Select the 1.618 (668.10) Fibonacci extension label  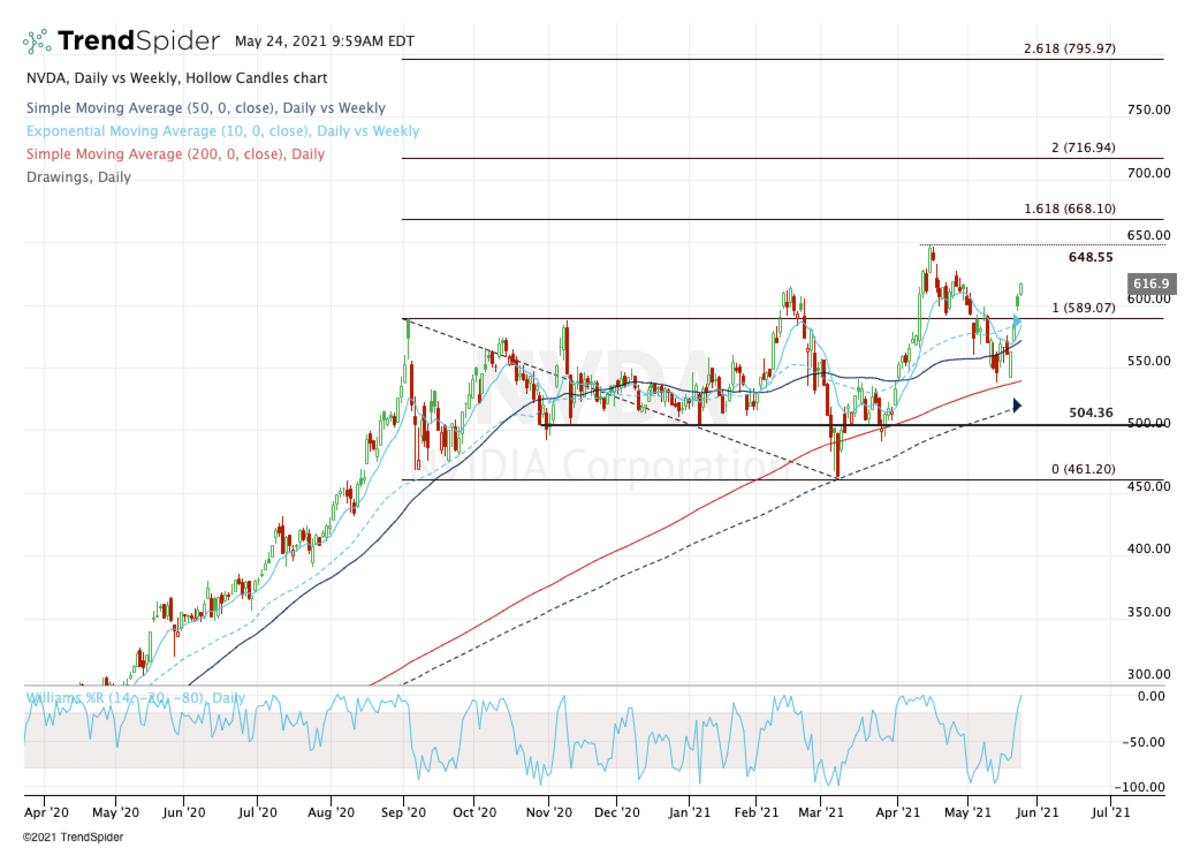1069,208
